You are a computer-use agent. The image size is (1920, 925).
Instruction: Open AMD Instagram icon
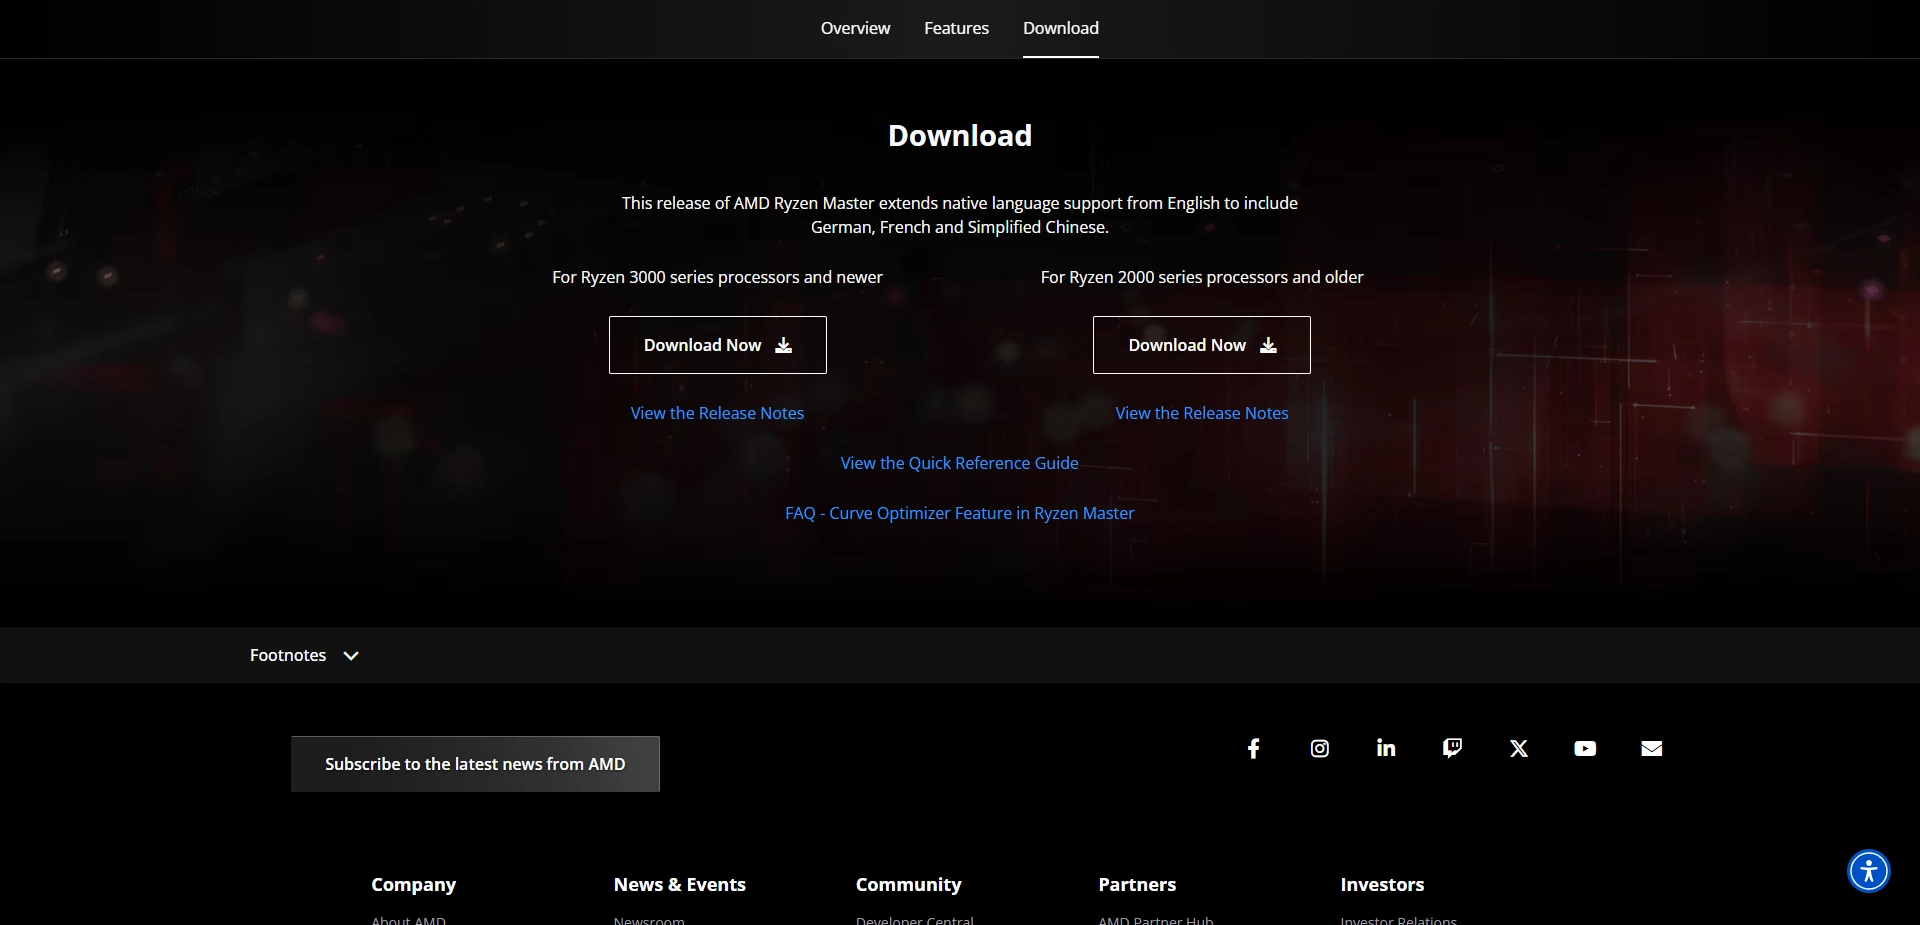[x=1319, y=748]
